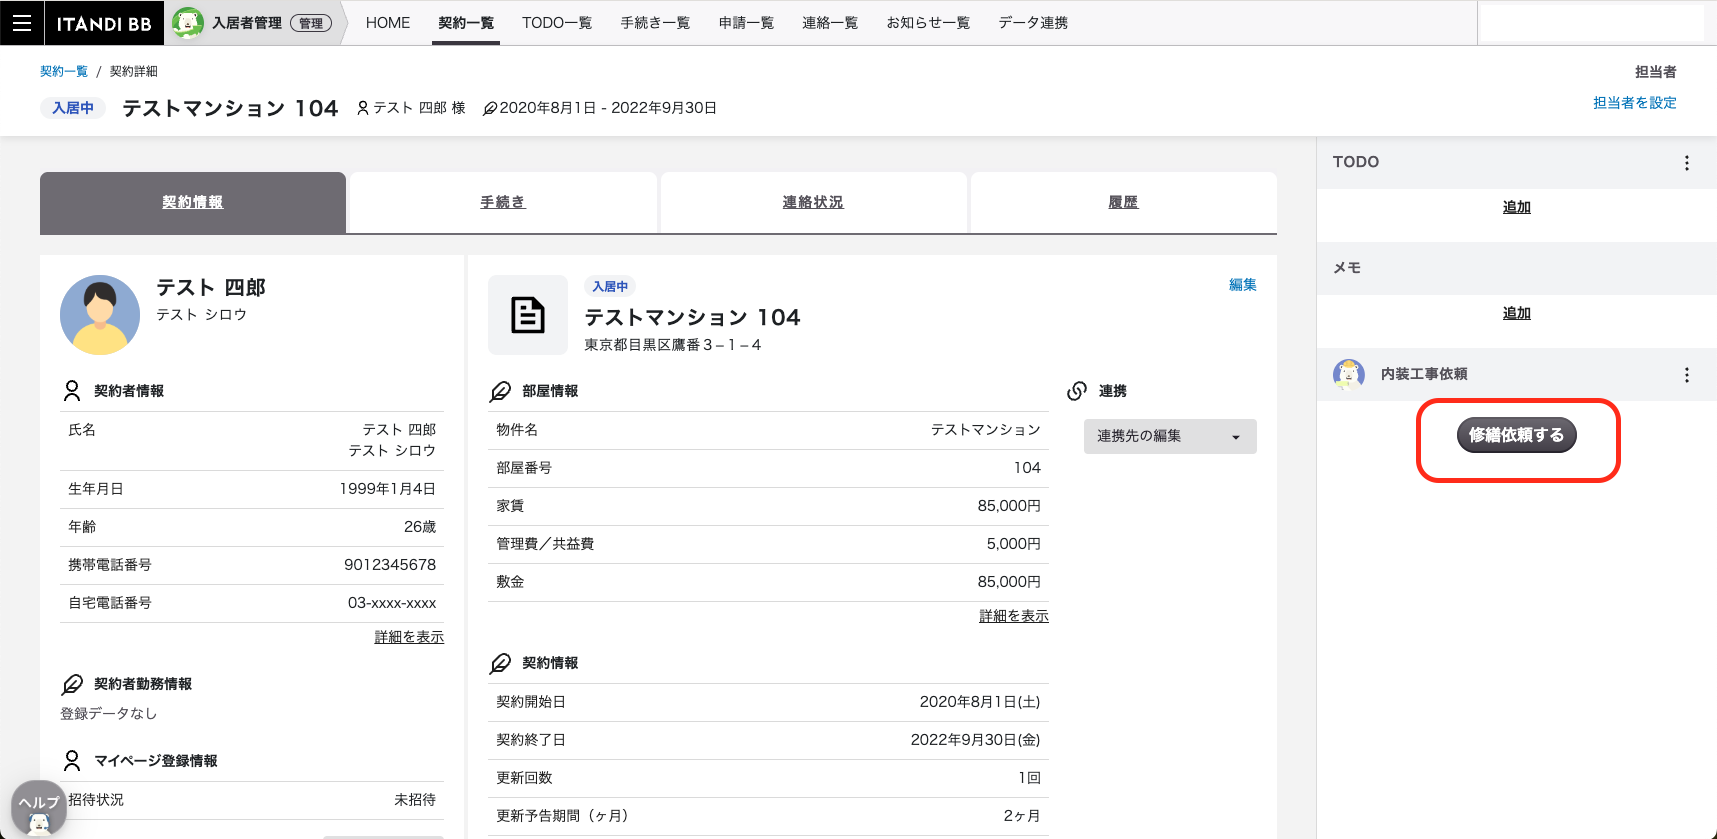The image size is (1717, 839).
Task: Open 申請一覧 in top navigation
Action: [746, 23]
